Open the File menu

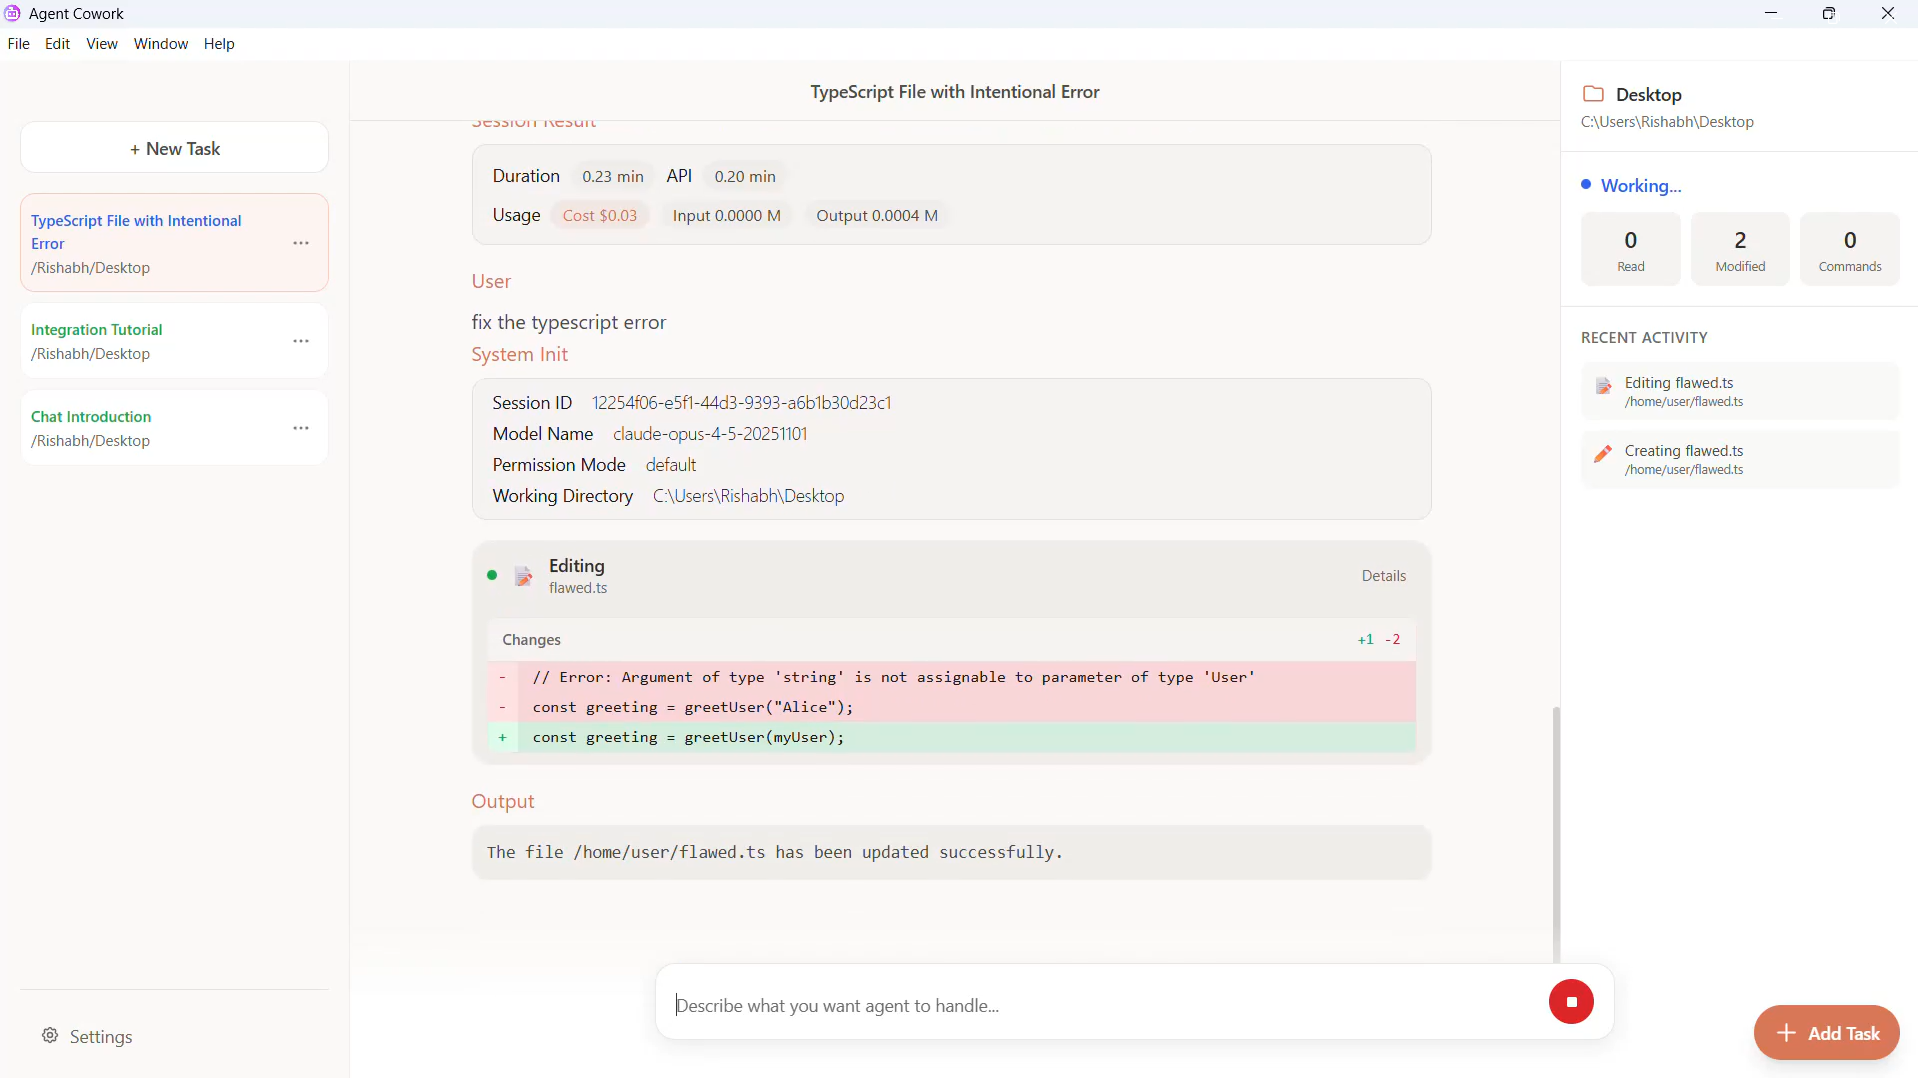[x=18, y=44]
